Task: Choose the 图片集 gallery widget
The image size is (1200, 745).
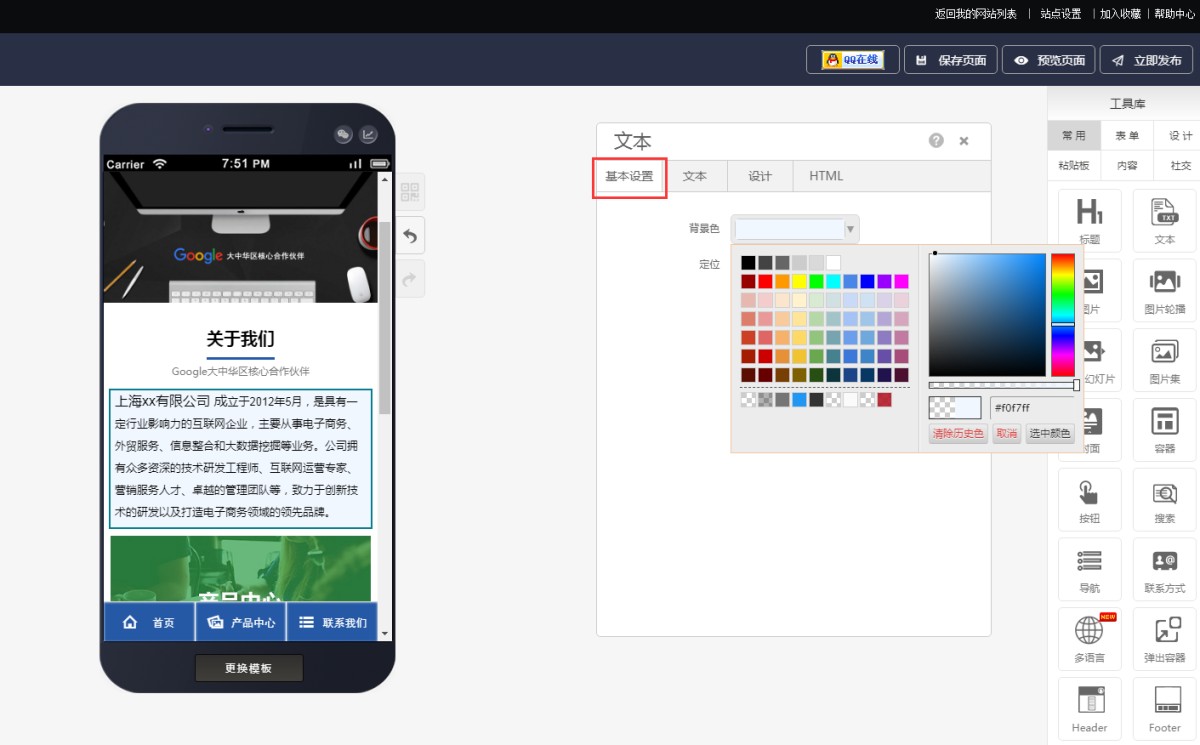Action: 1164,360
